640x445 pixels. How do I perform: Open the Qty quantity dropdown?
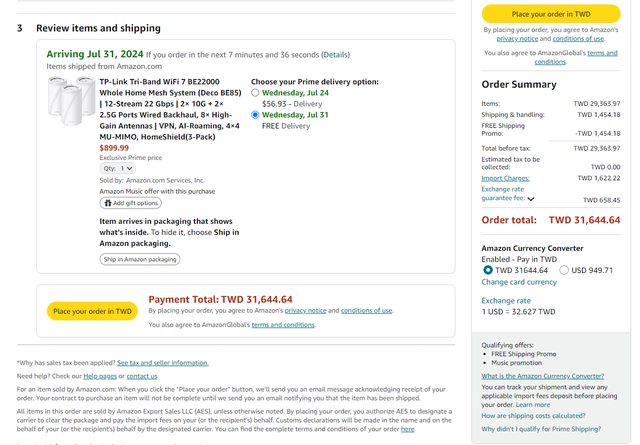point(117,168)
